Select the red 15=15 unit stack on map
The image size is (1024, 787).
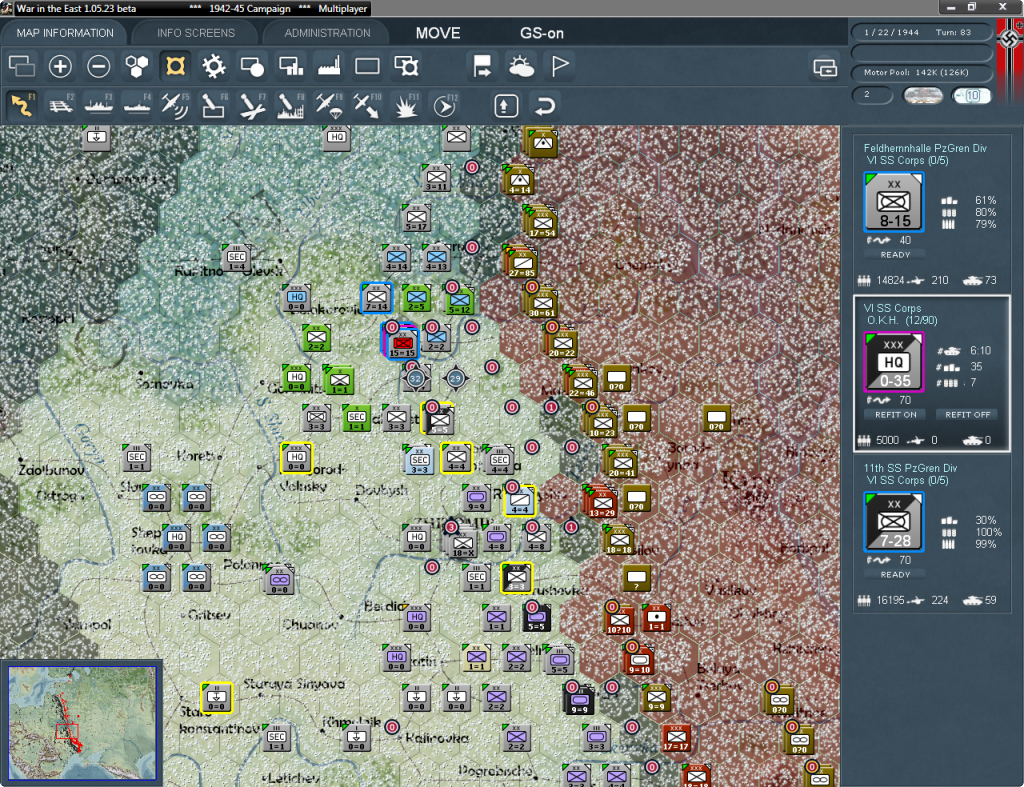tap(401, 341)
